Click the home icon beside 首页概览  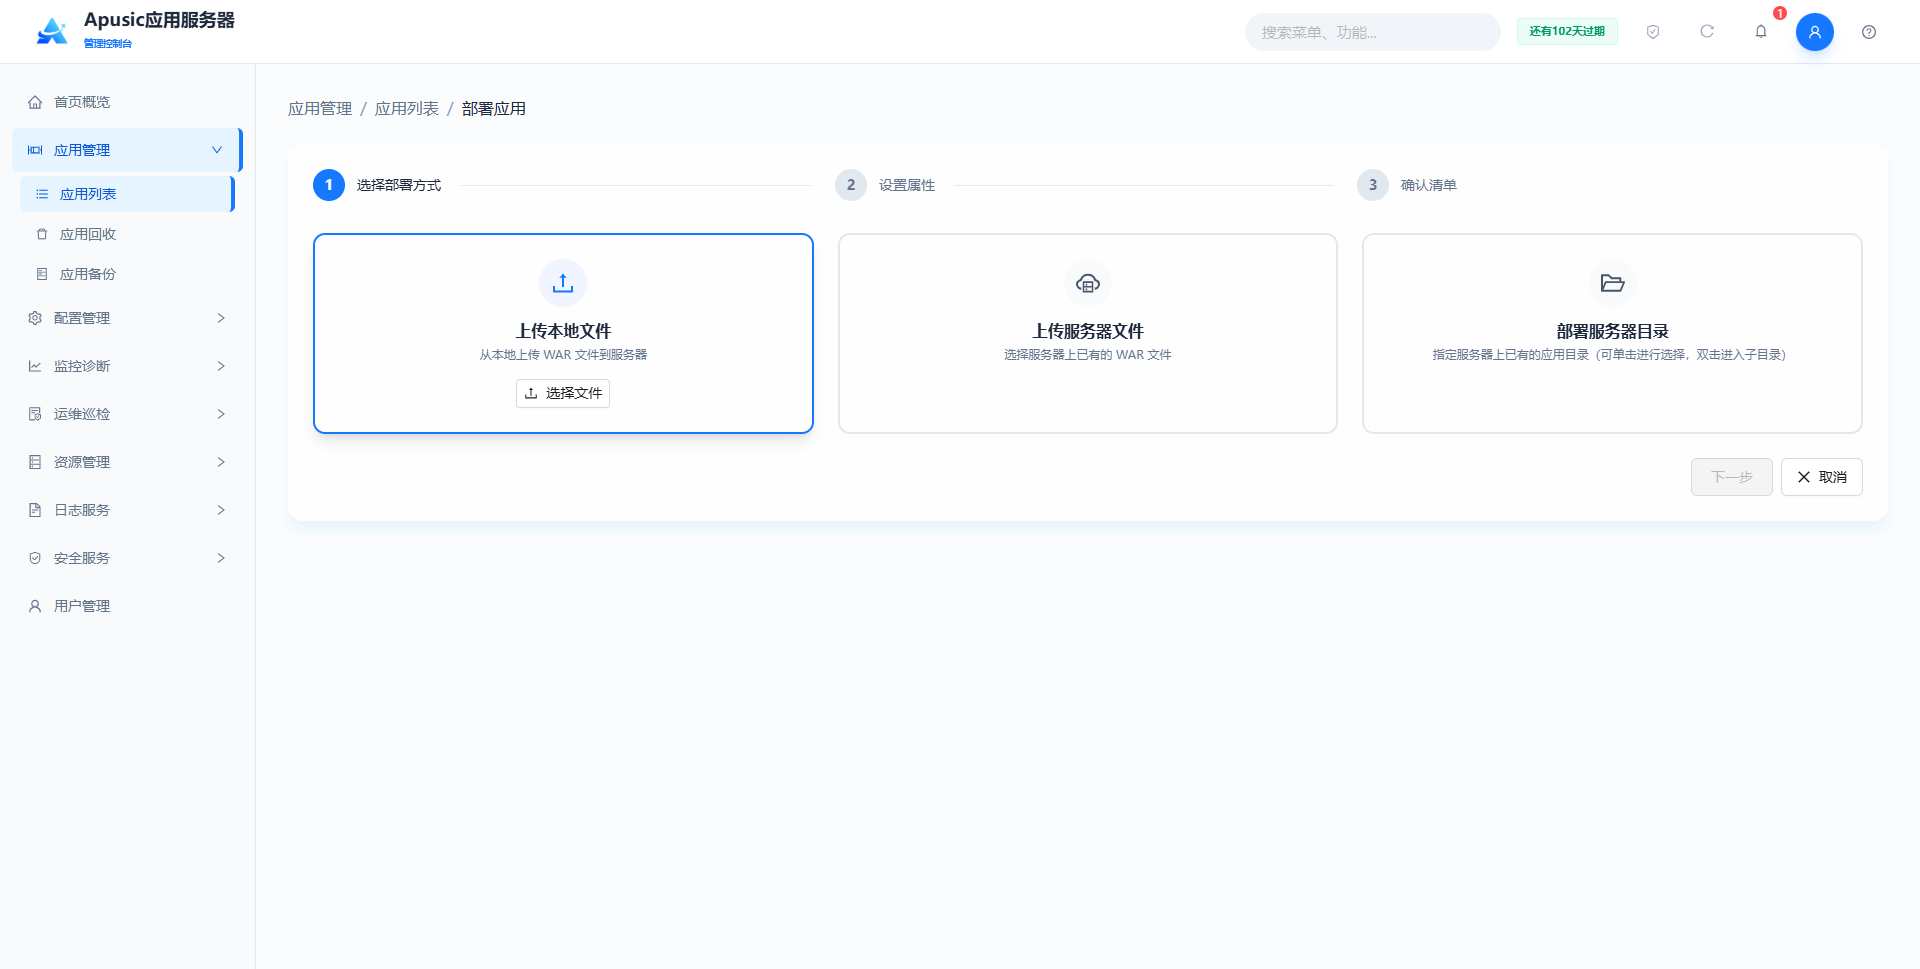tap(35, 102)
